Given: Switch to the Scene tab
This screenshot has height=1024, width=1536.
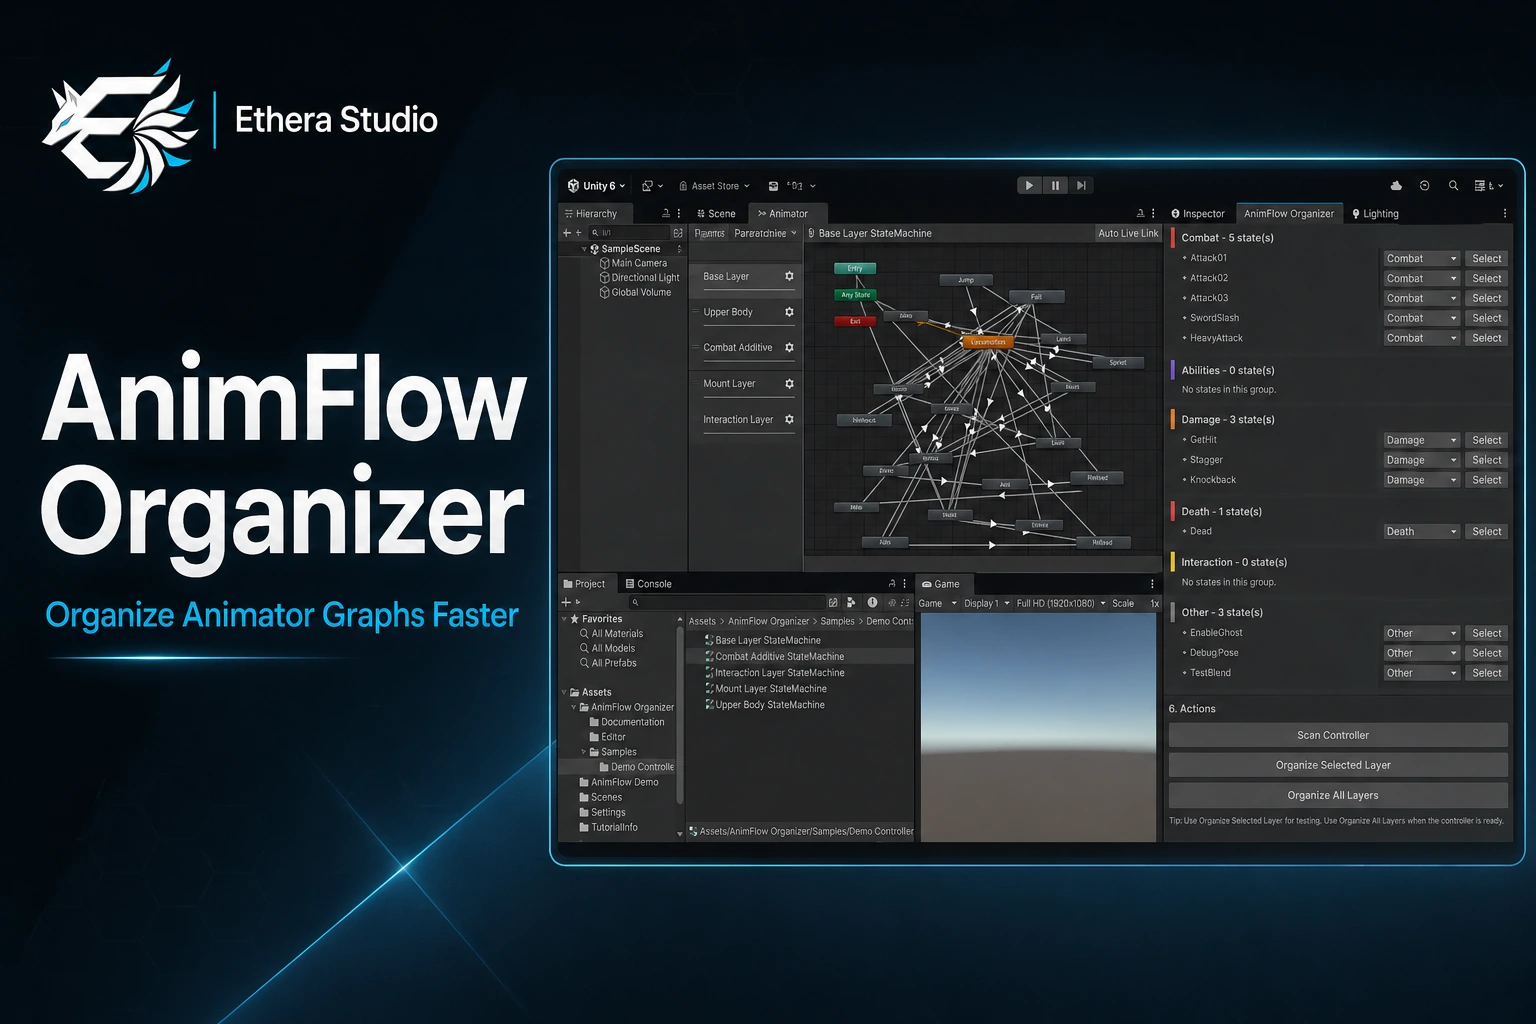Looking at the screenshot, I should (x=716, y=214).
